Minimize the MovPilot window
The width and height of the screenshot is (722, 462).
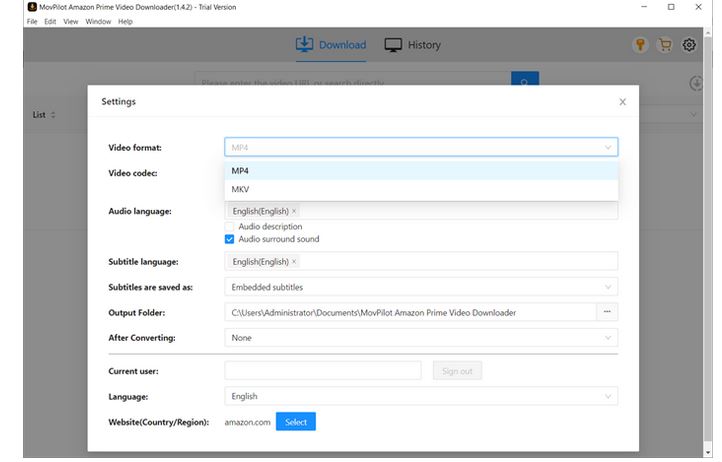pyautogui.click(x=644, y=7)
